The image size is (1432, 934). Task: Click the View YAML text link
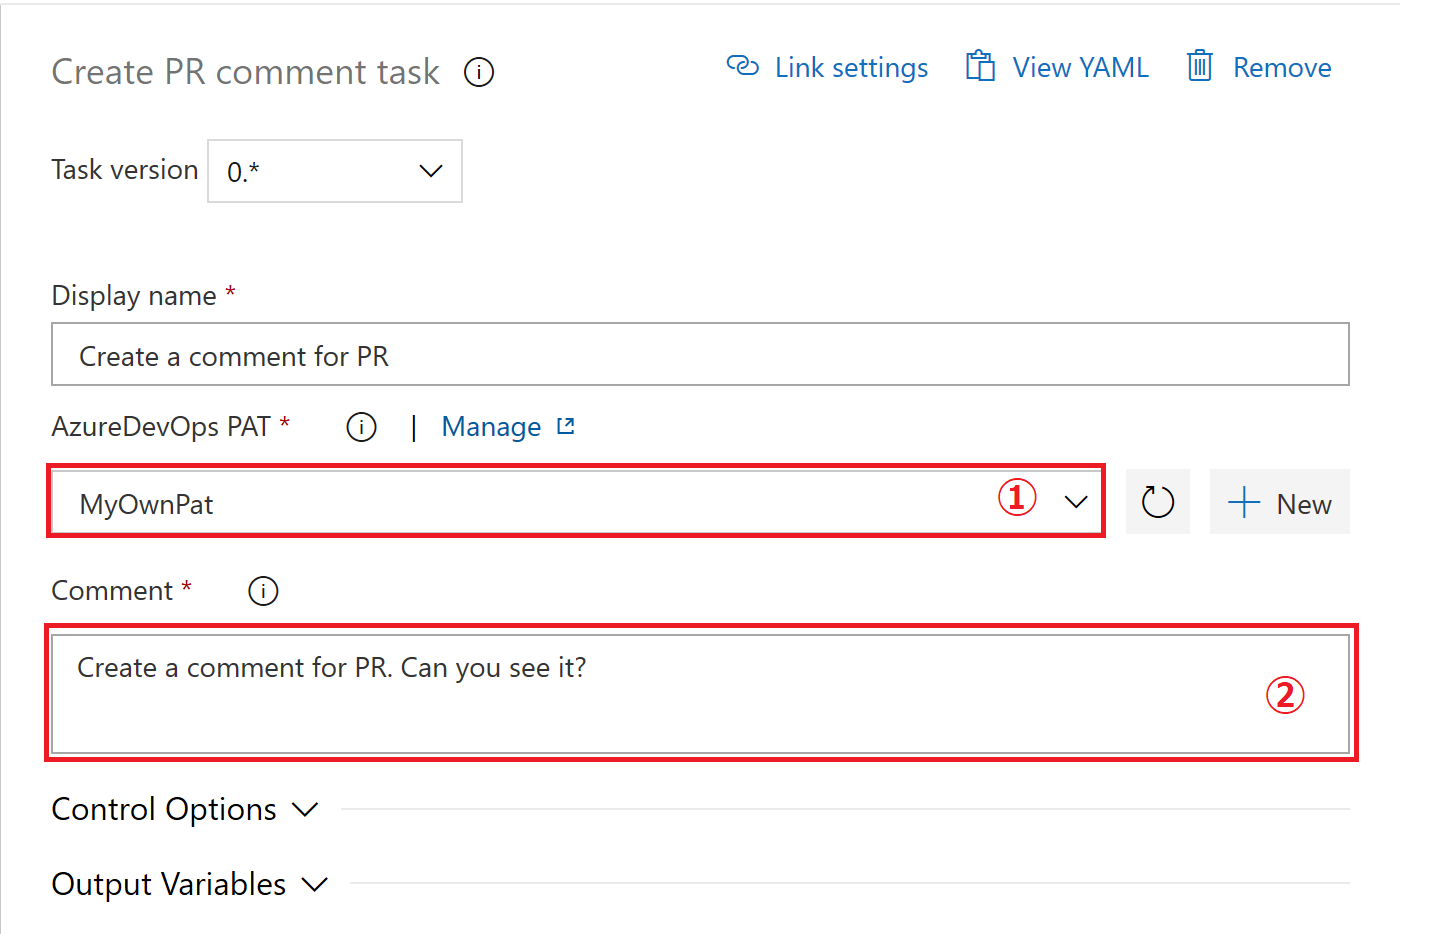point(1080,67)
